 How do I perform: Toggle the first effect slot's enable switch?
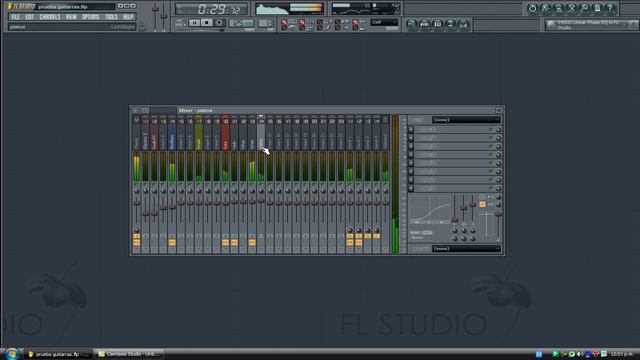click(491, 129)
